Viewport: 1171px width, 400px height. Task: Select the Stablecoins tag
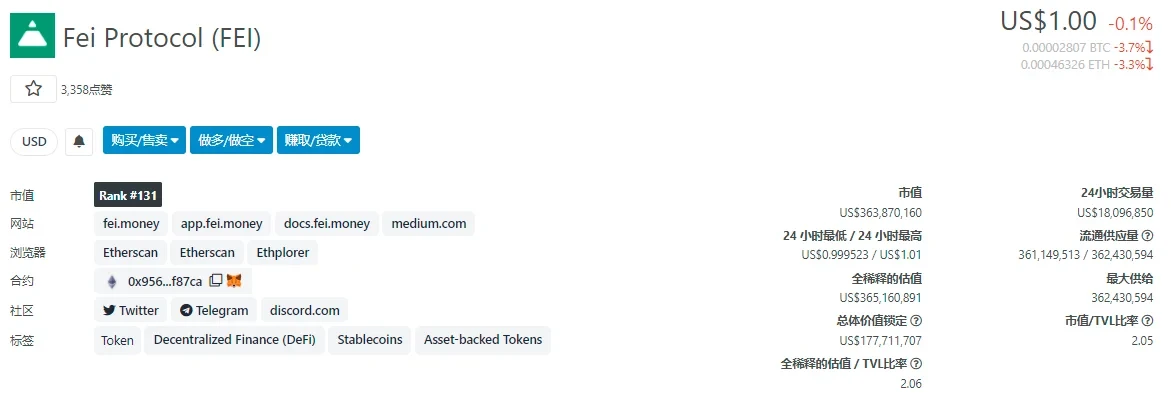[370, 340]
